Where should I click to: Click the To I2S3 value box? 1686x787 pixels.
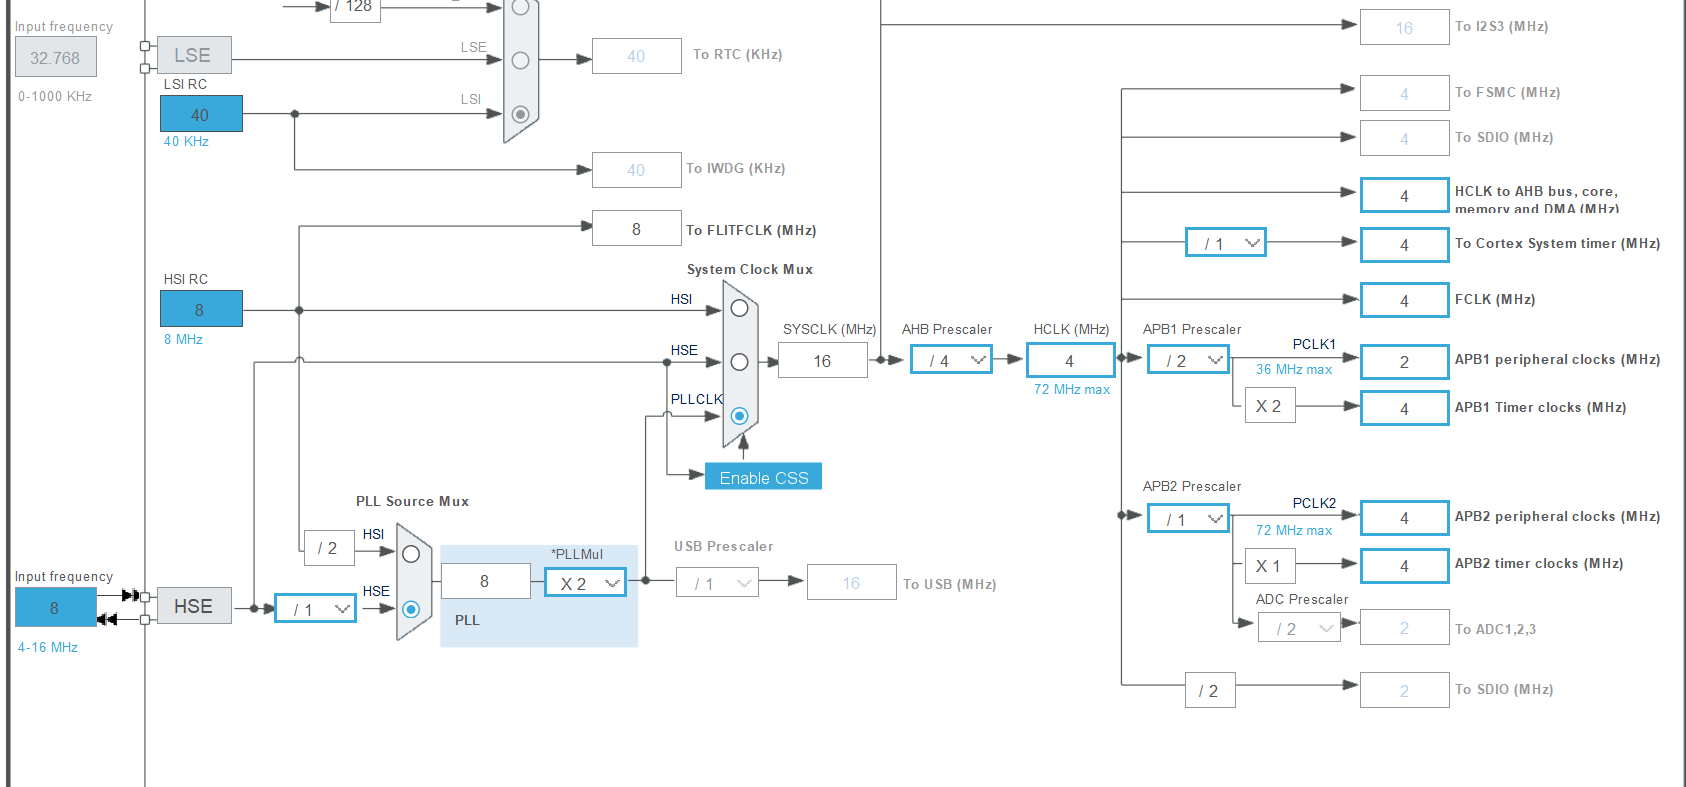[x=1404, y=27]
